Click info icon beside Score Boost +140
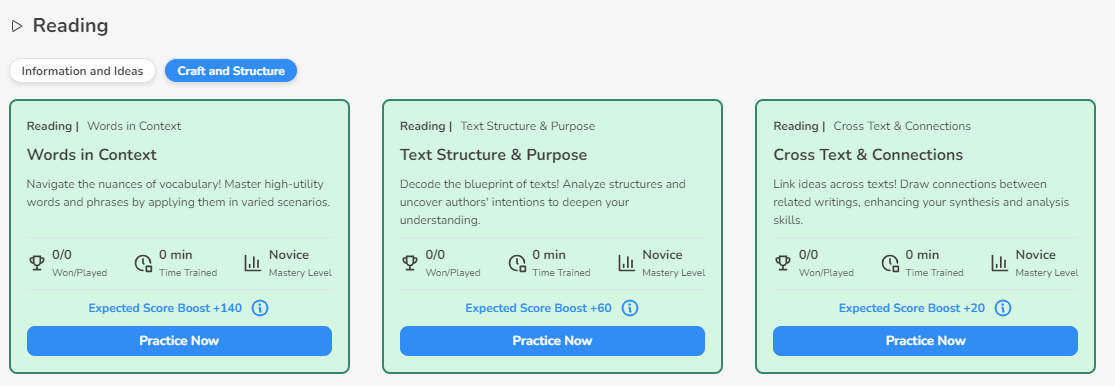Image resolution: width=1115 pixels, height=386 pixels. pyautogui.click(x=260, y=308)
